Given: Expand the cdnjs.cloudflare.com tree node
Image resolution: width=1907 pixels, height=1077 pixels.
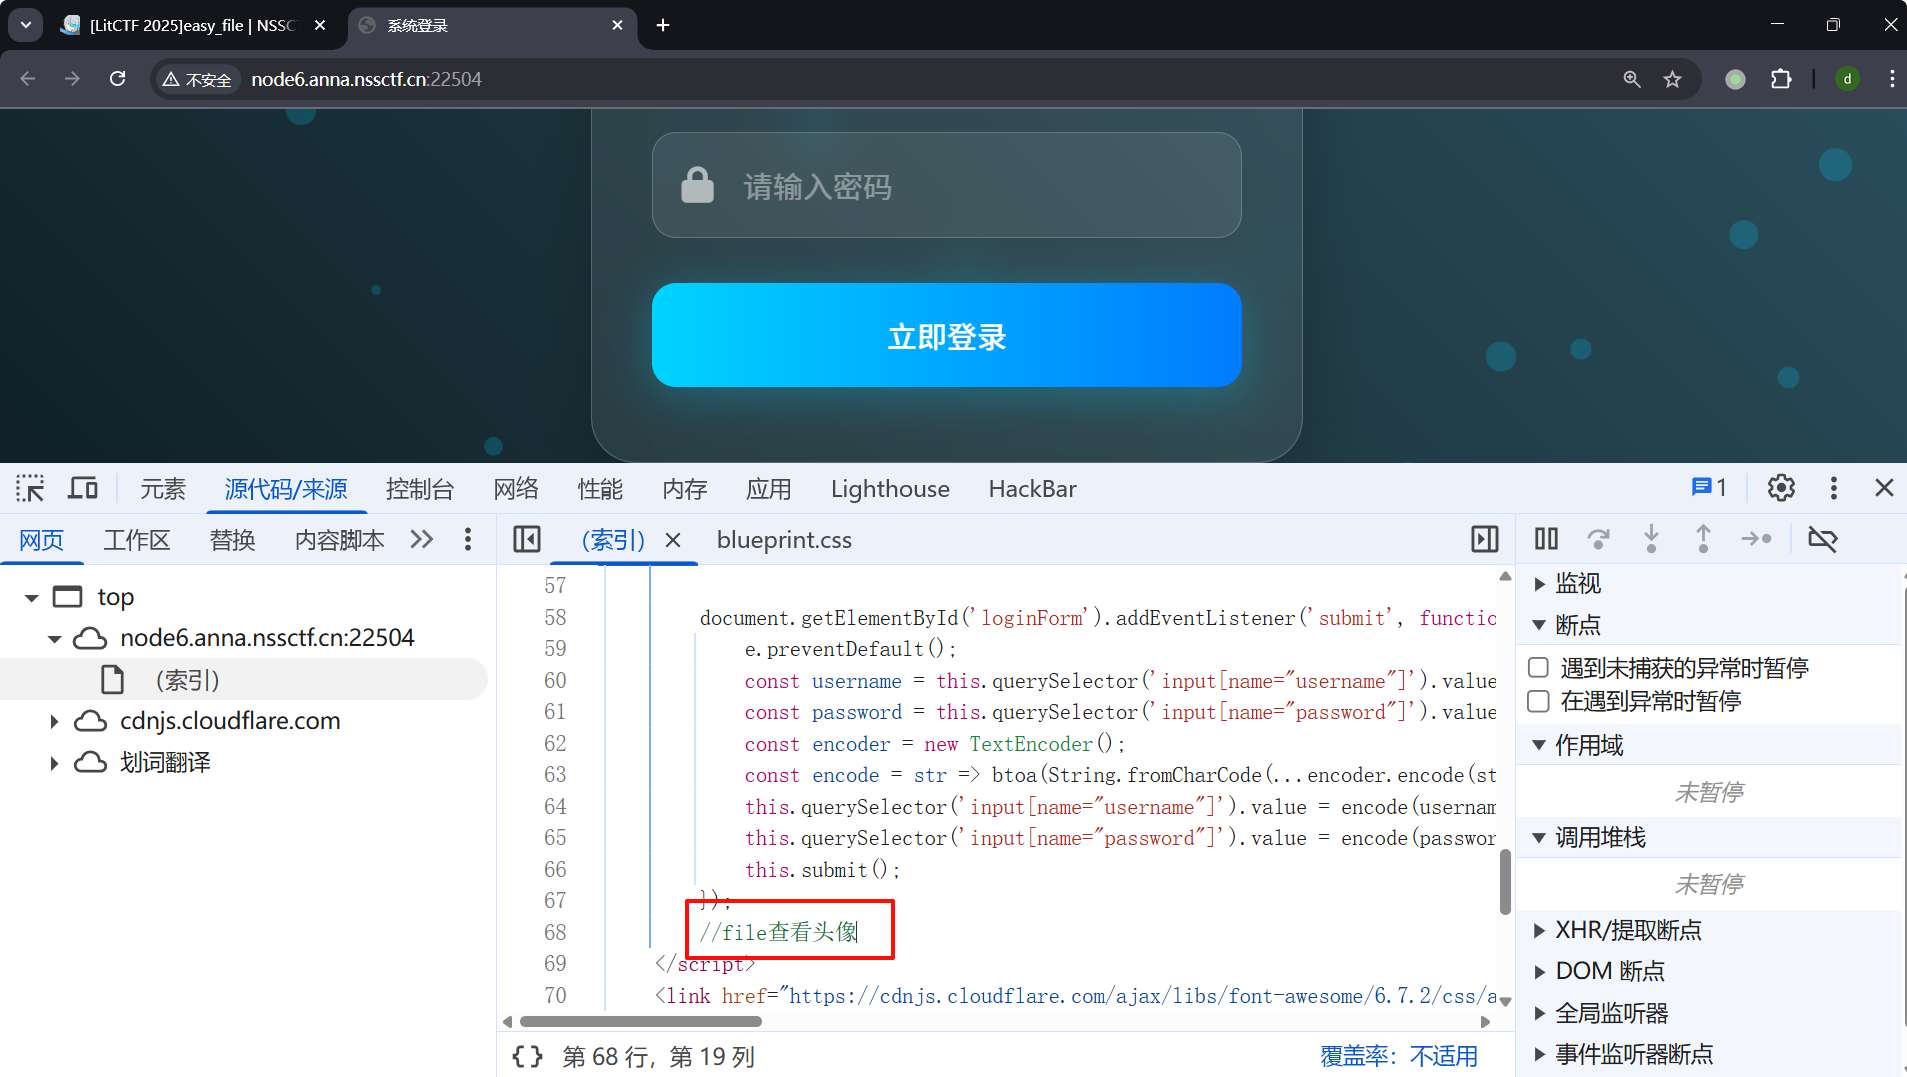Looking at the screenshot, I should click(x=54, y=721).
